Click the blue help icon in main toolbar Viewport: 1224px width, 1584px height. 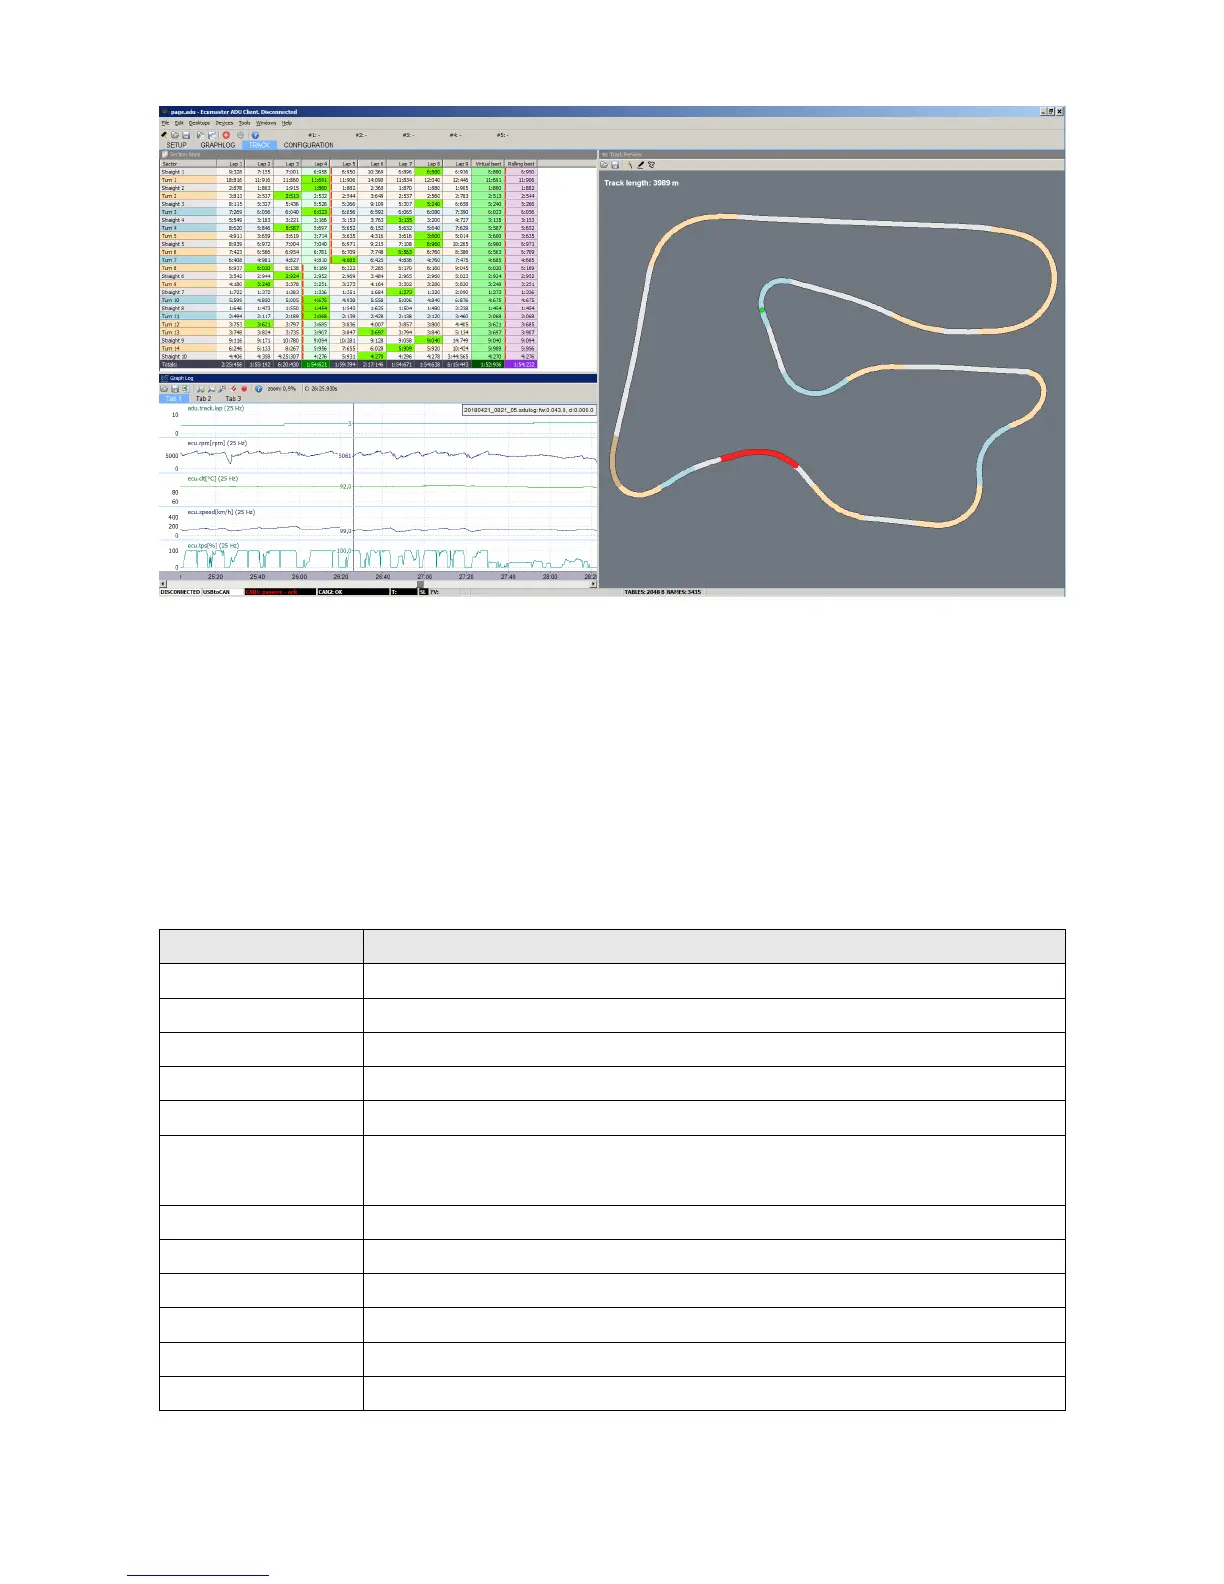coord(255,135)
